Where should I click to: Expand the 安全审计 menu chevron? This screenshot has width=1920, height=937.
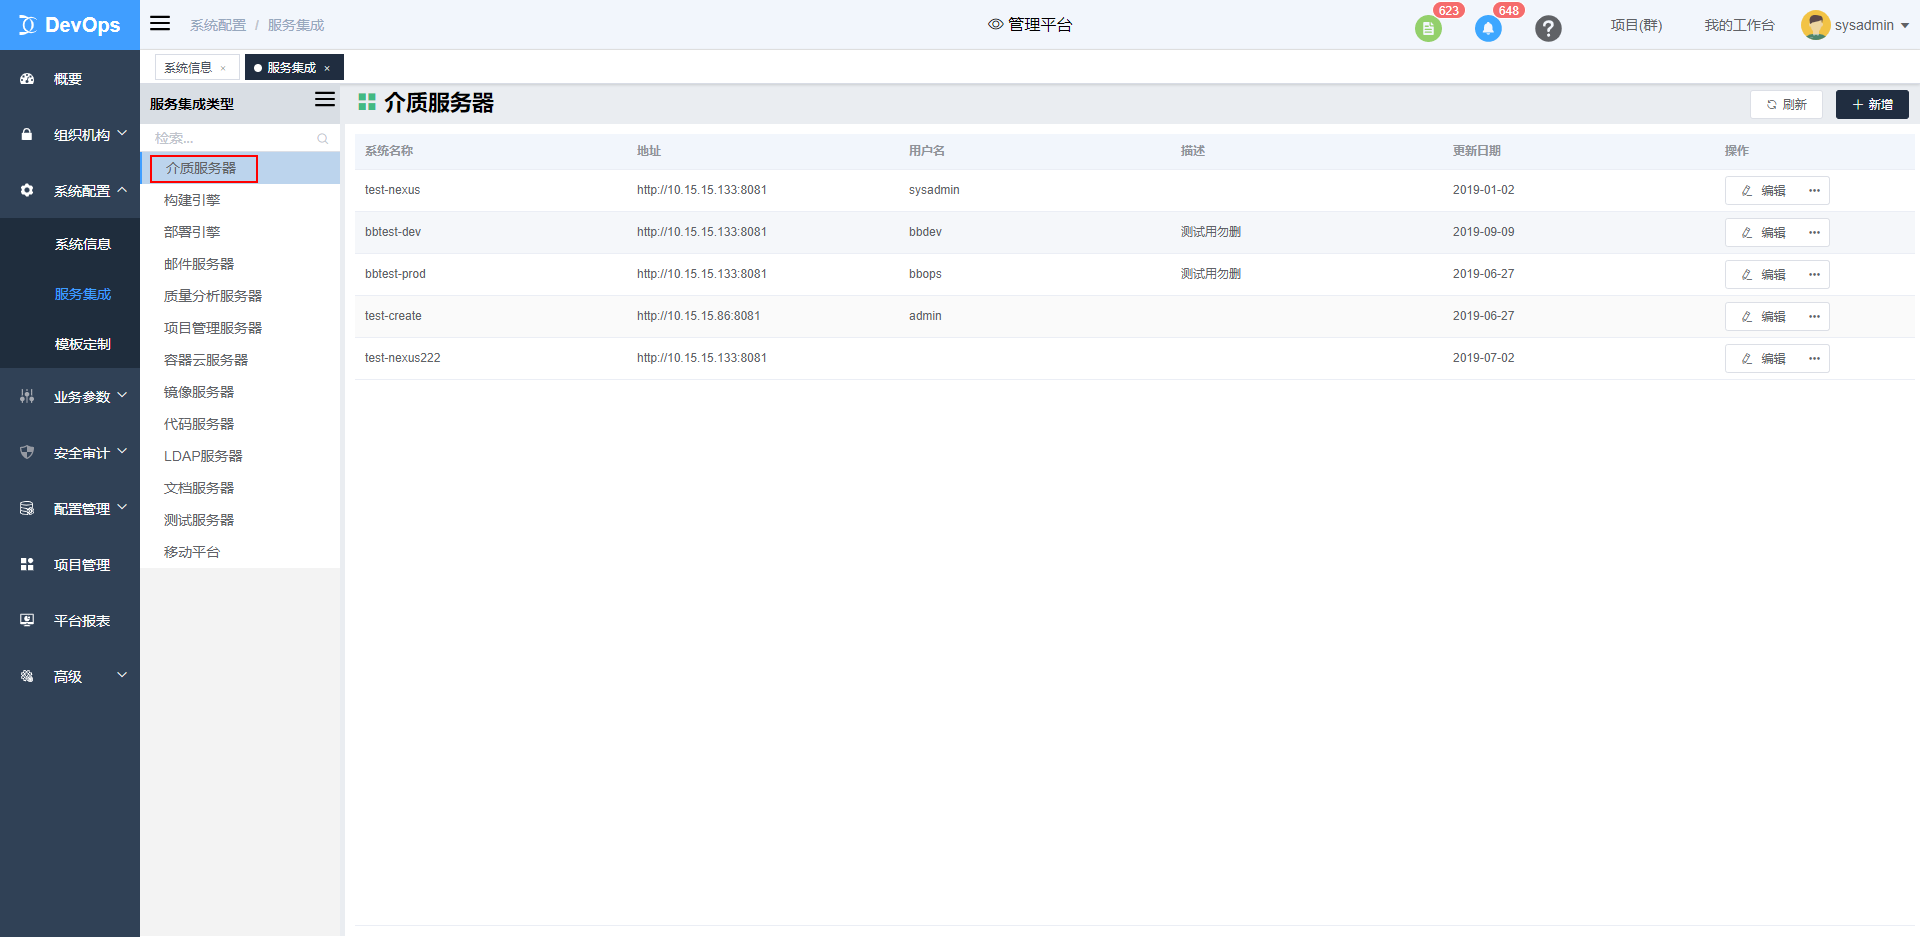[122, 450]
